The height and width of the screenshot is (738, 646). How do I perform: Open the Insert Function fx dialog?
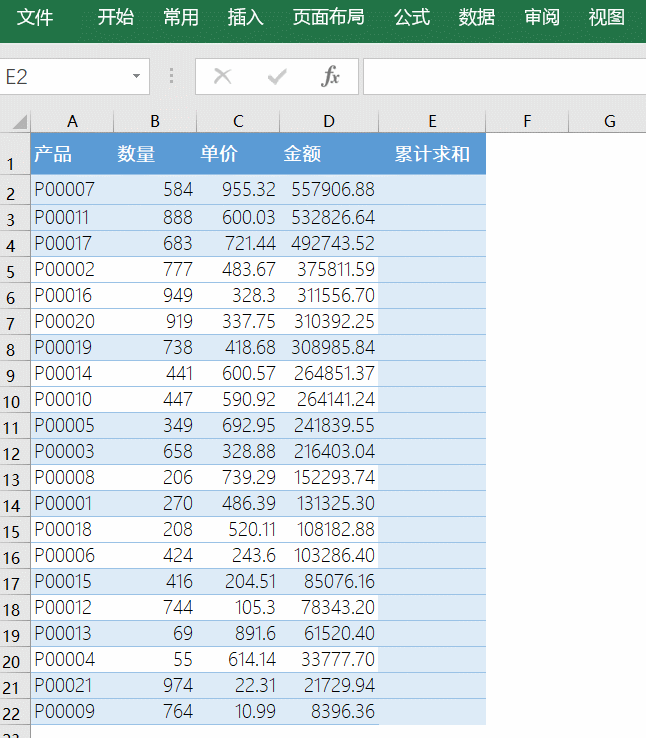click(330, 76)
